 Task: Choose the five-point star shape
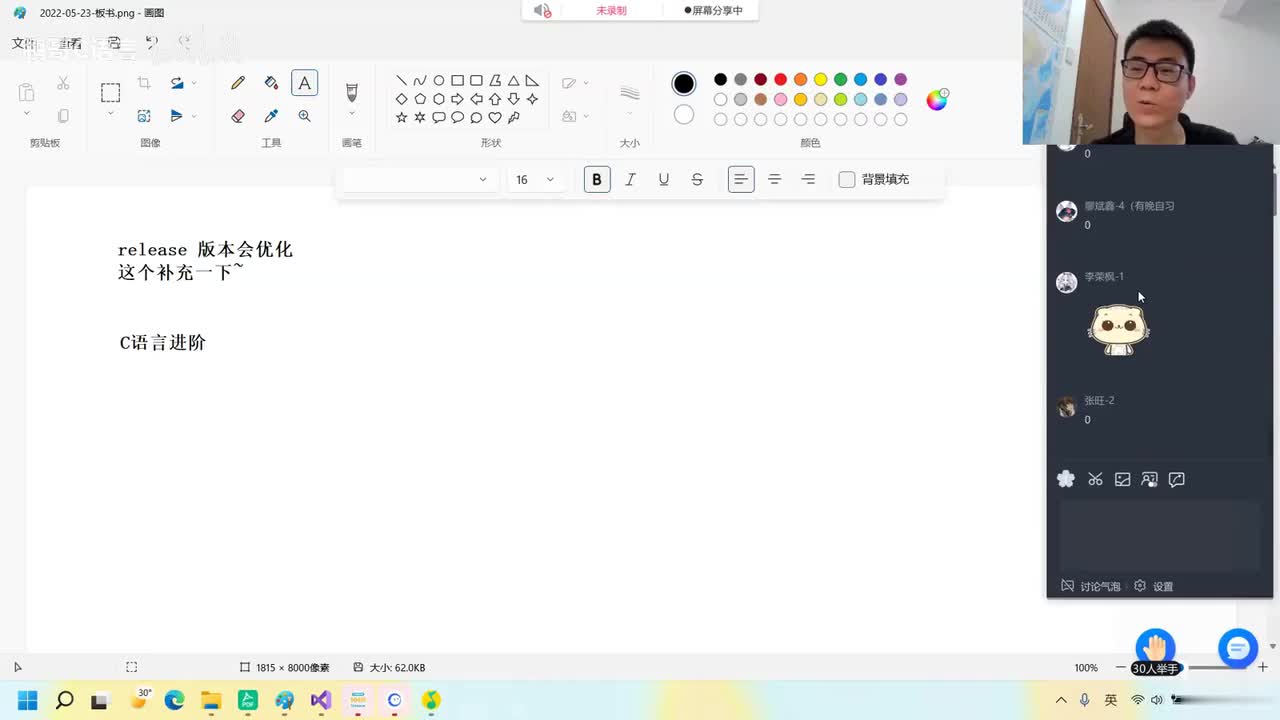point(401,117)
